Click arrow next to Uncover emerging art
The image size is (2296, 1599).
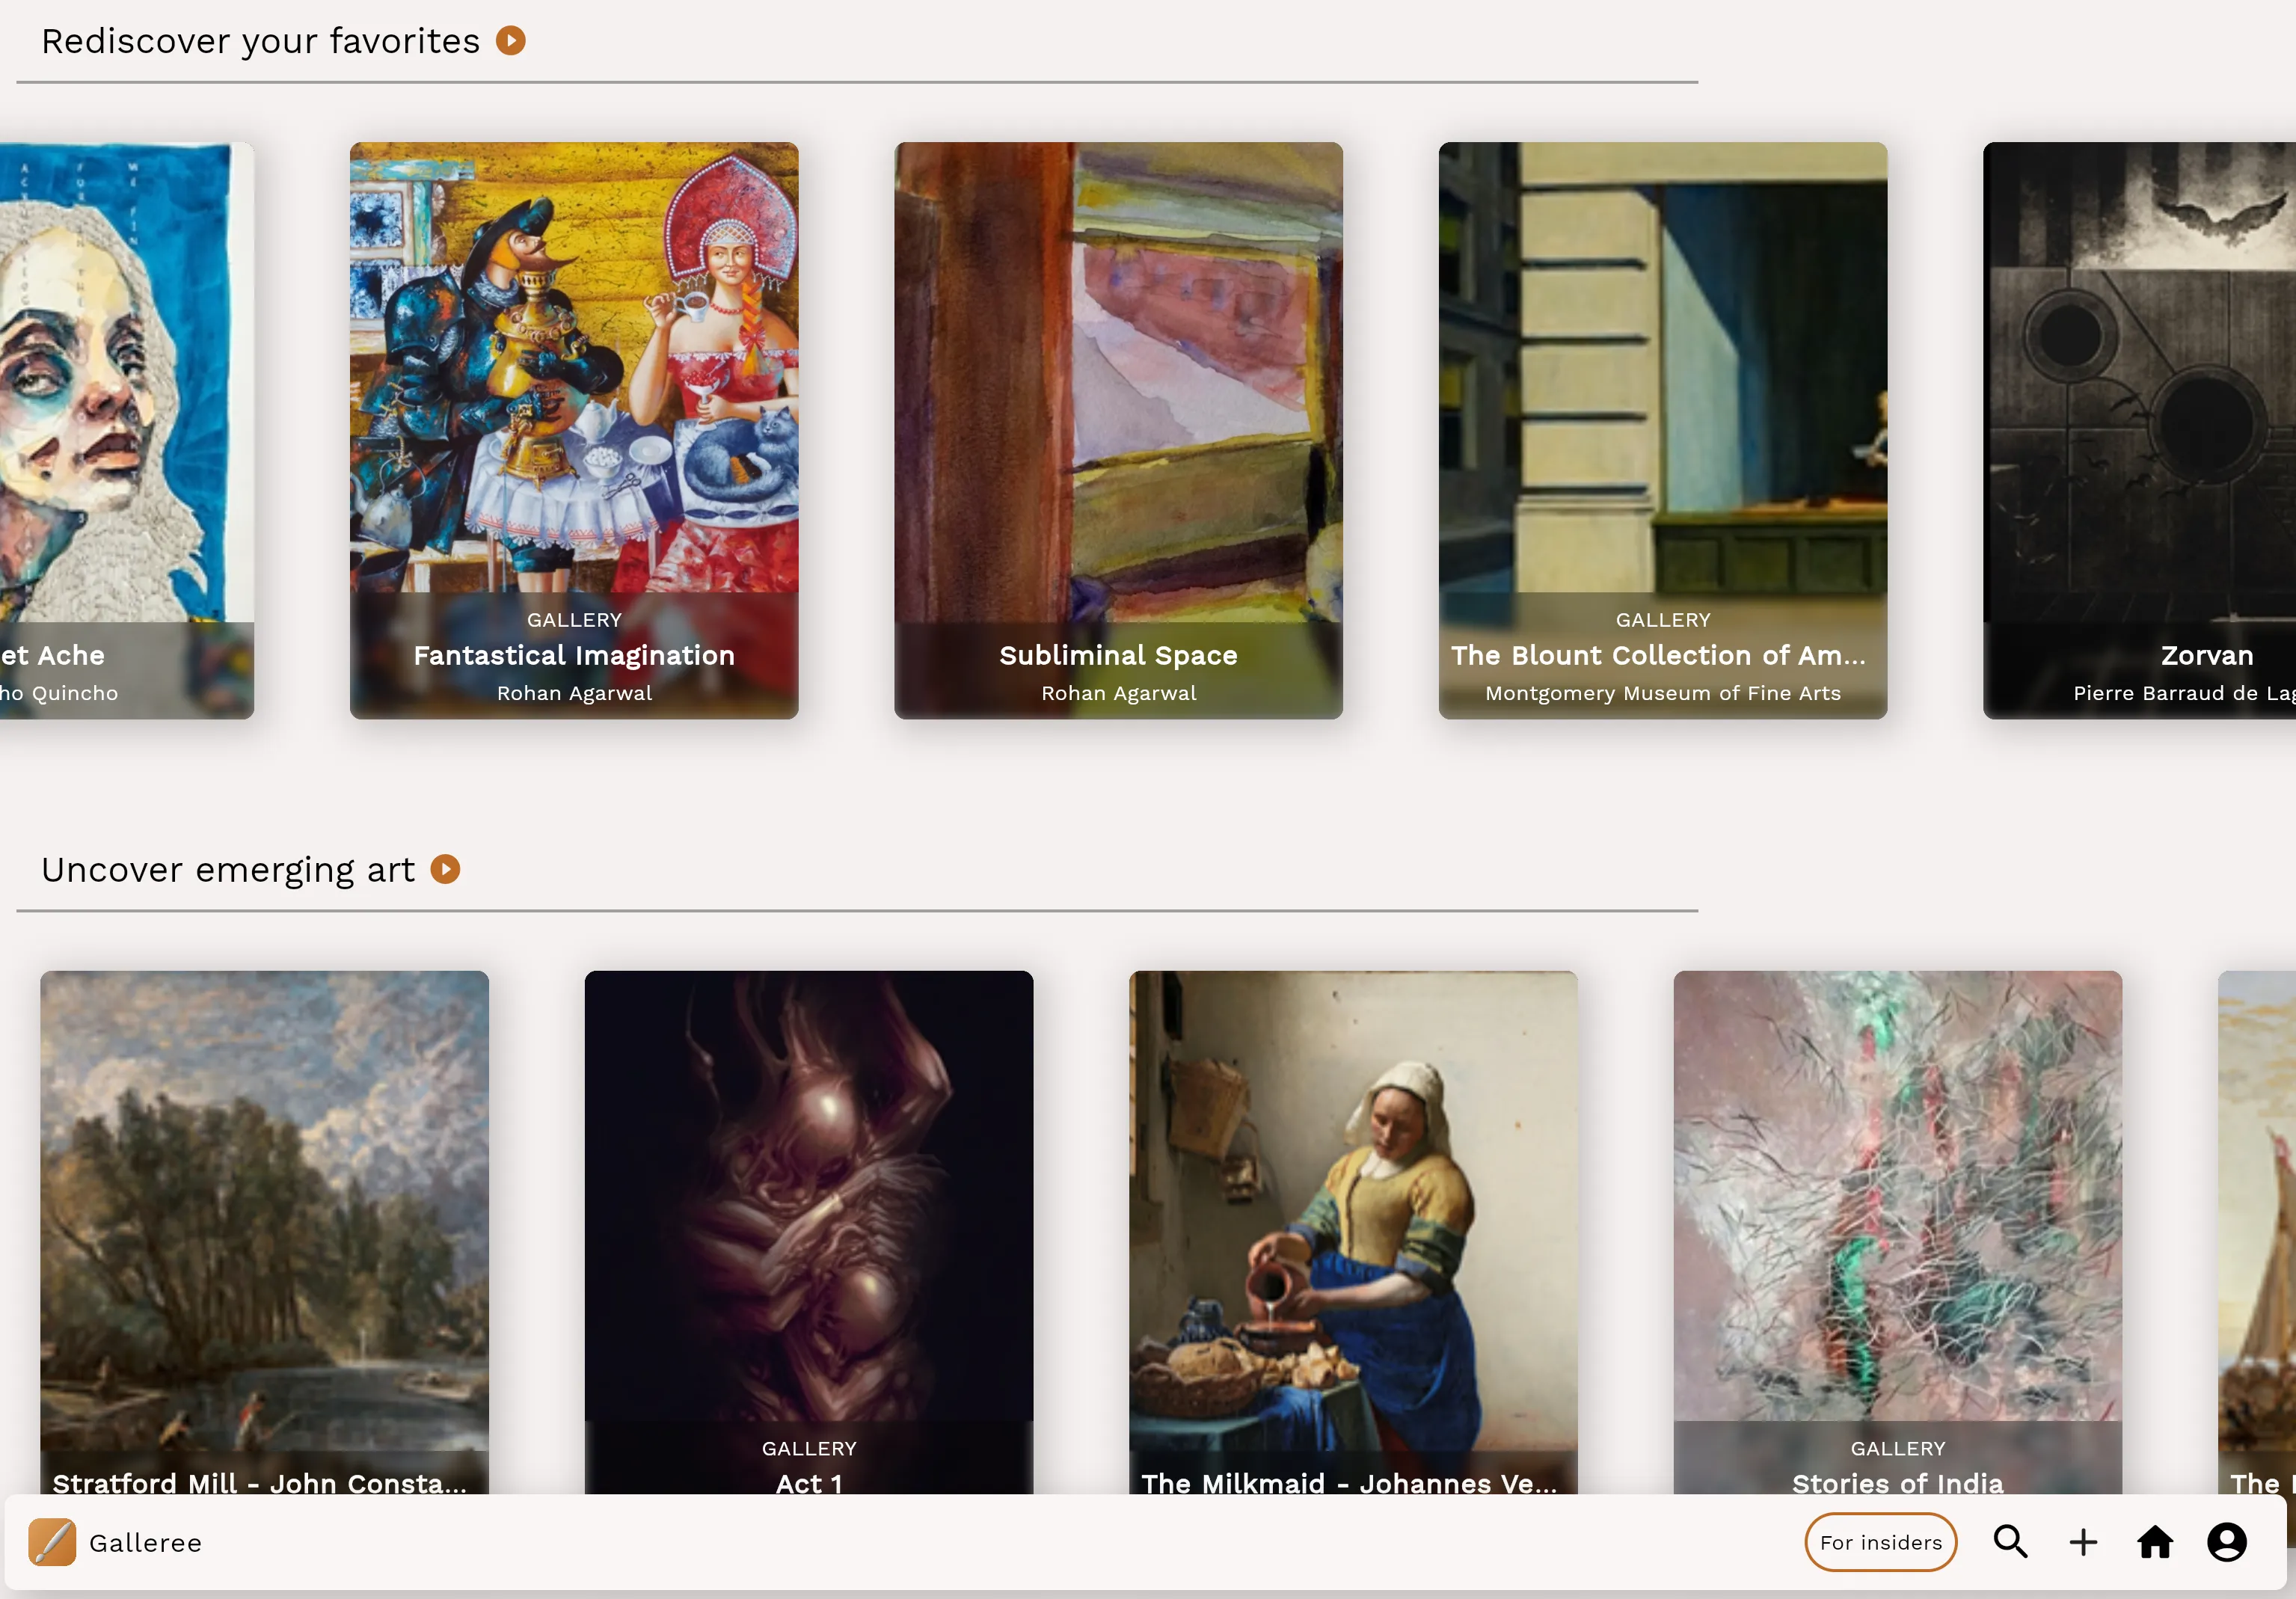(445, 869)
